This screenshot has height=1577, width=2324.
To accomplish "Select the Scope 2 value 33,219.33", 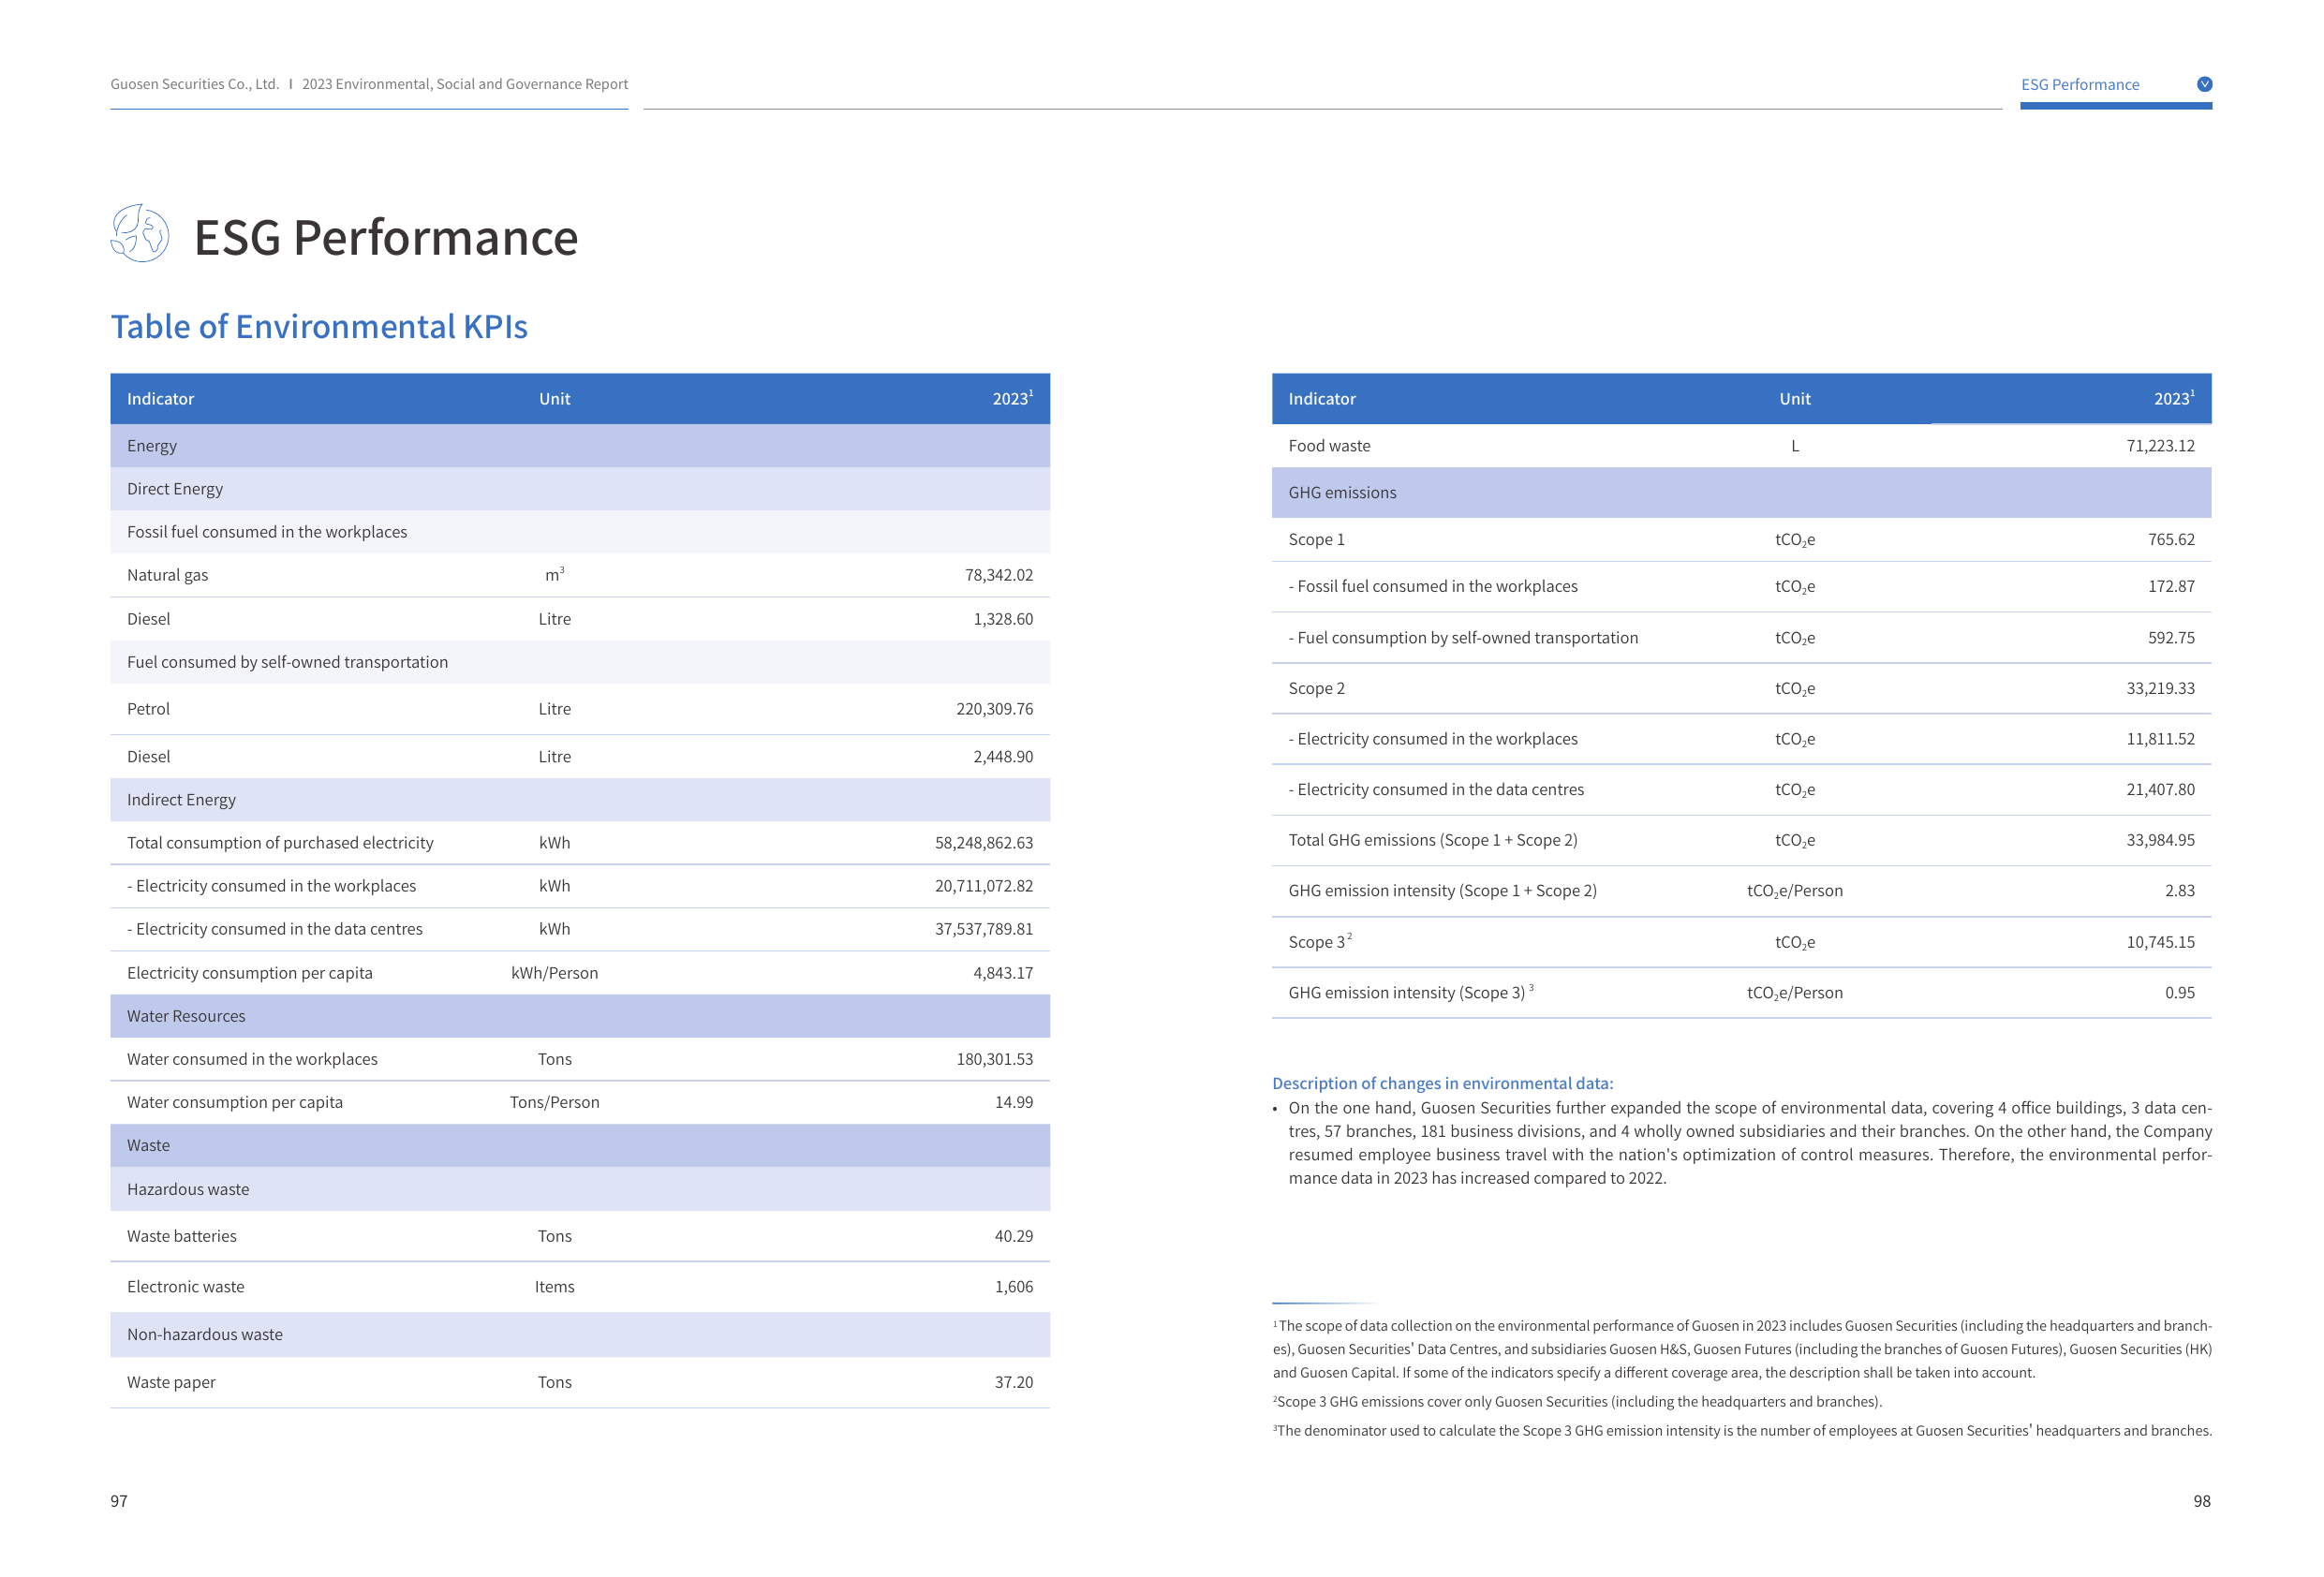I will (2160, 689).
